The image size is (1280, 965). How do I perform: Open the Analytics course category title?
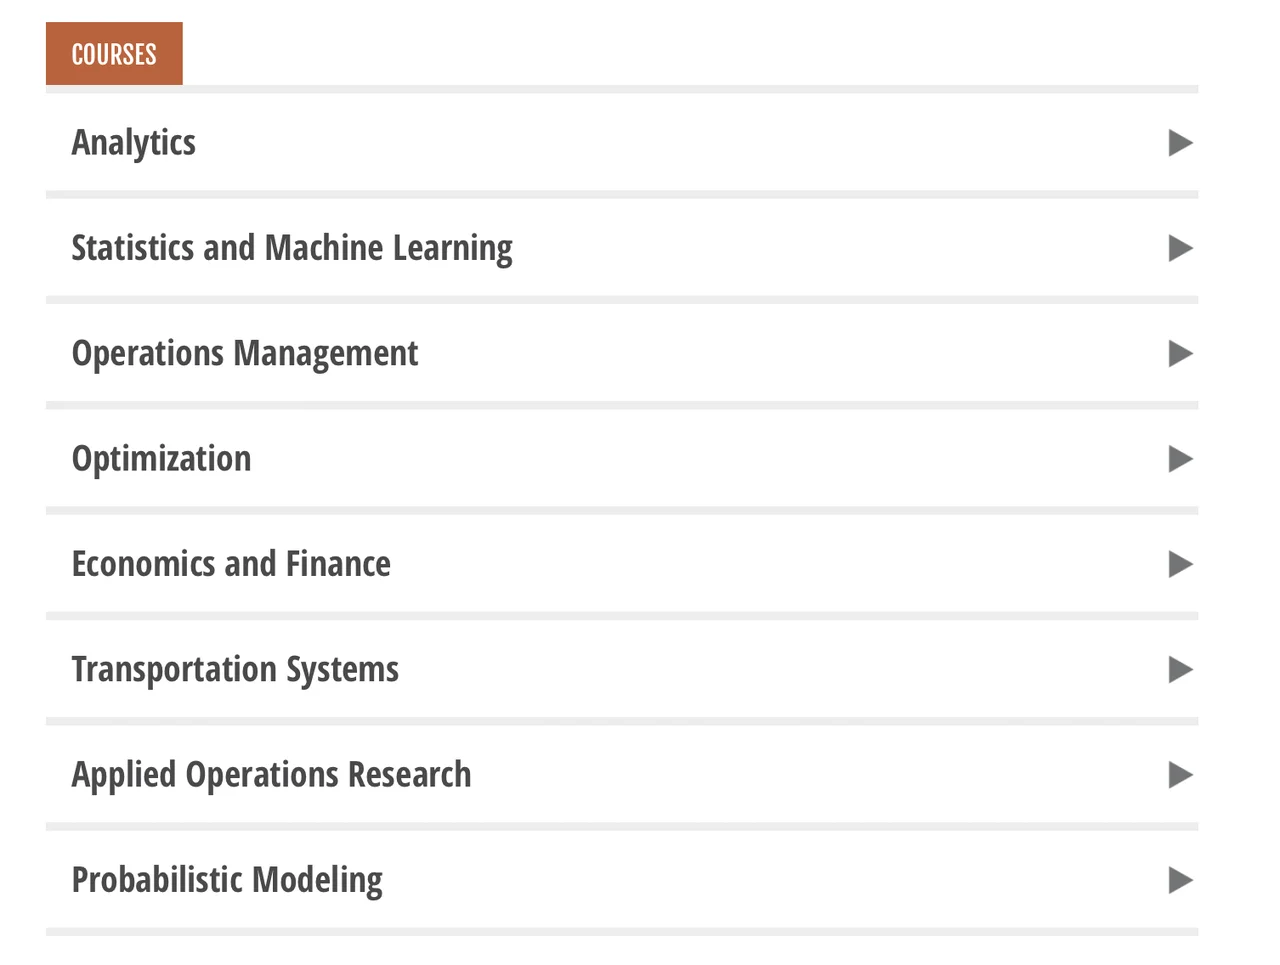134,143
